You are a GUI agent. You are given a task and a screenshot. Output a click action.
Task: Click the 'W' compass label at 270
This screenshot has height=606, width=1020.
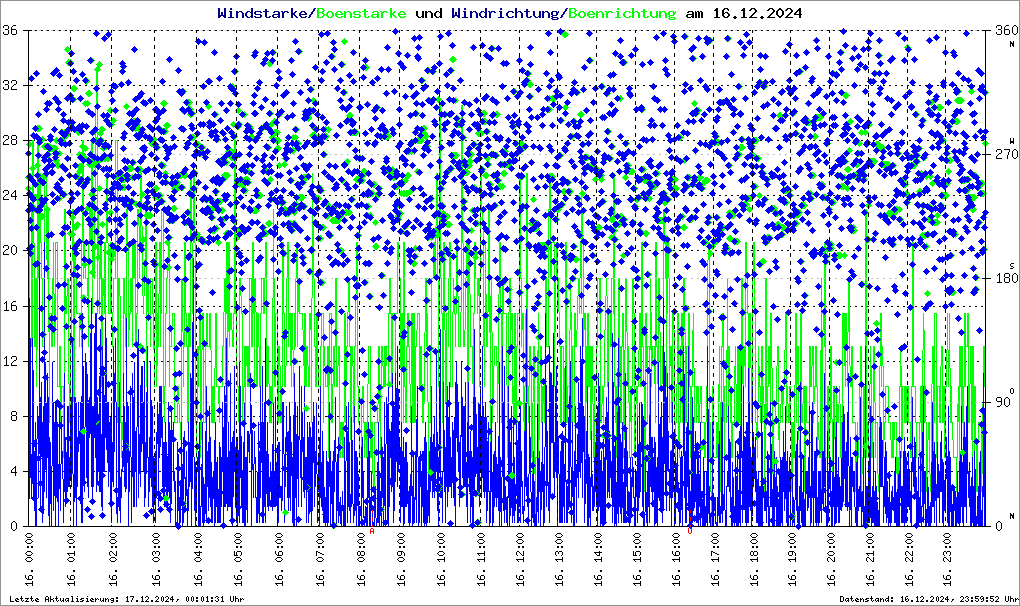tap(1012, 139)
